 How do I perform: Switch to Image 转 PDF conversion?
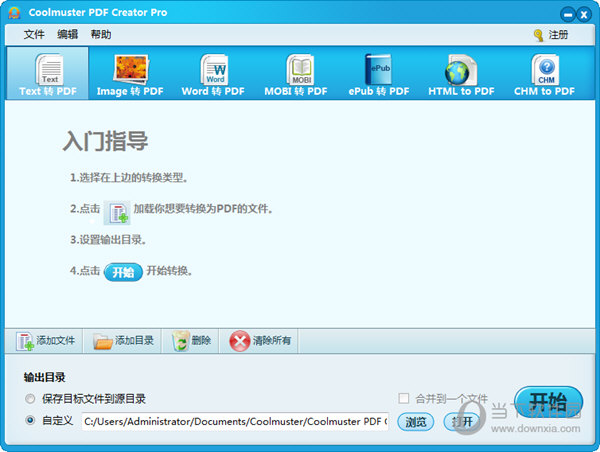tap(130, 74)
